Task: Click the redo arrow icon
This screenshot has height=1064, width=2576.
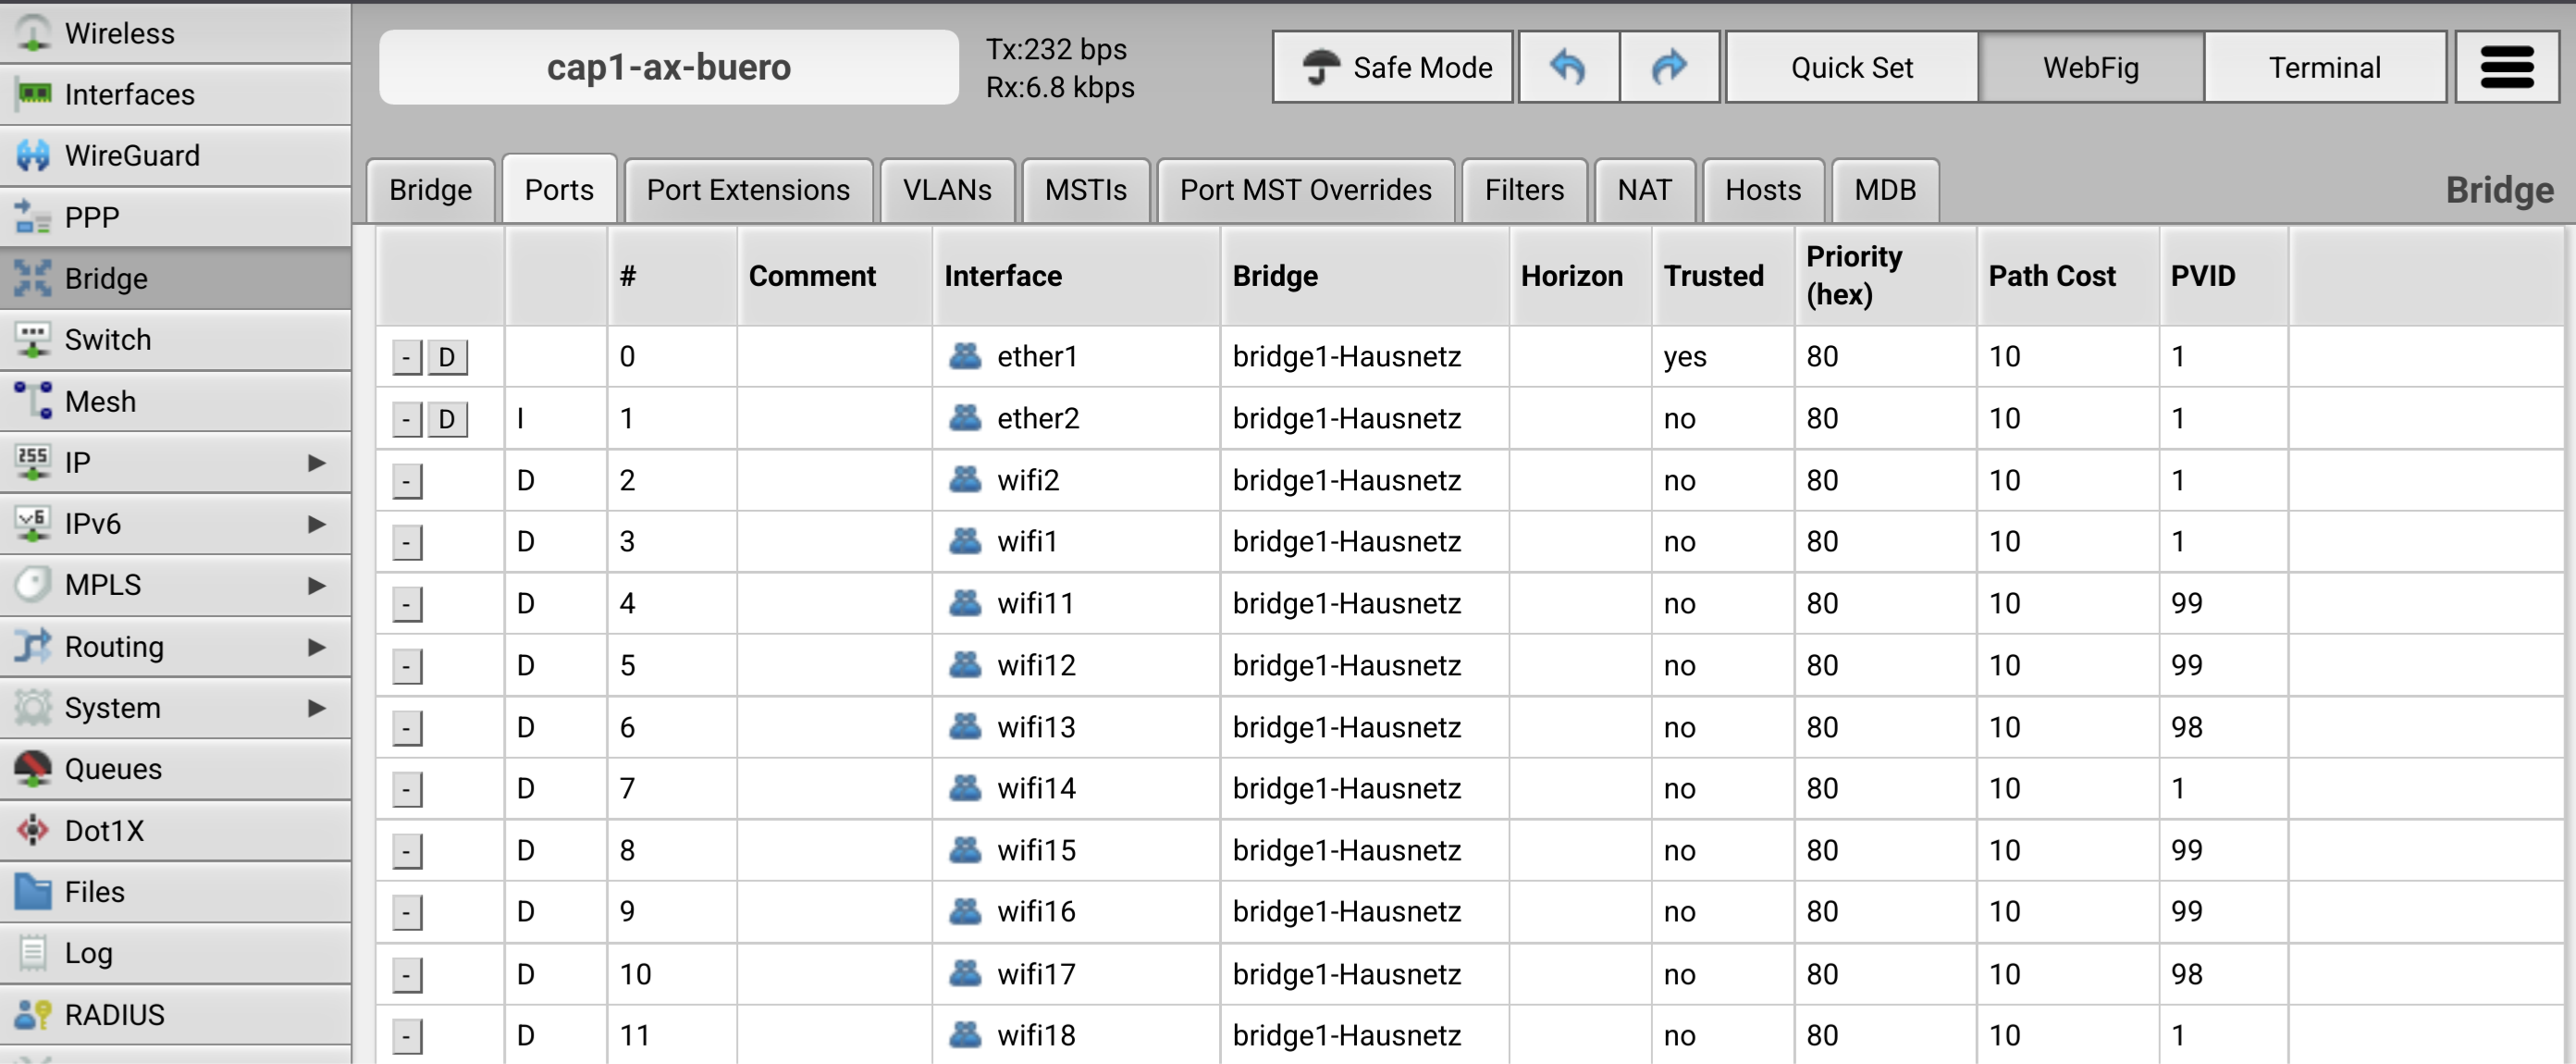Action: pos(1668,67)
